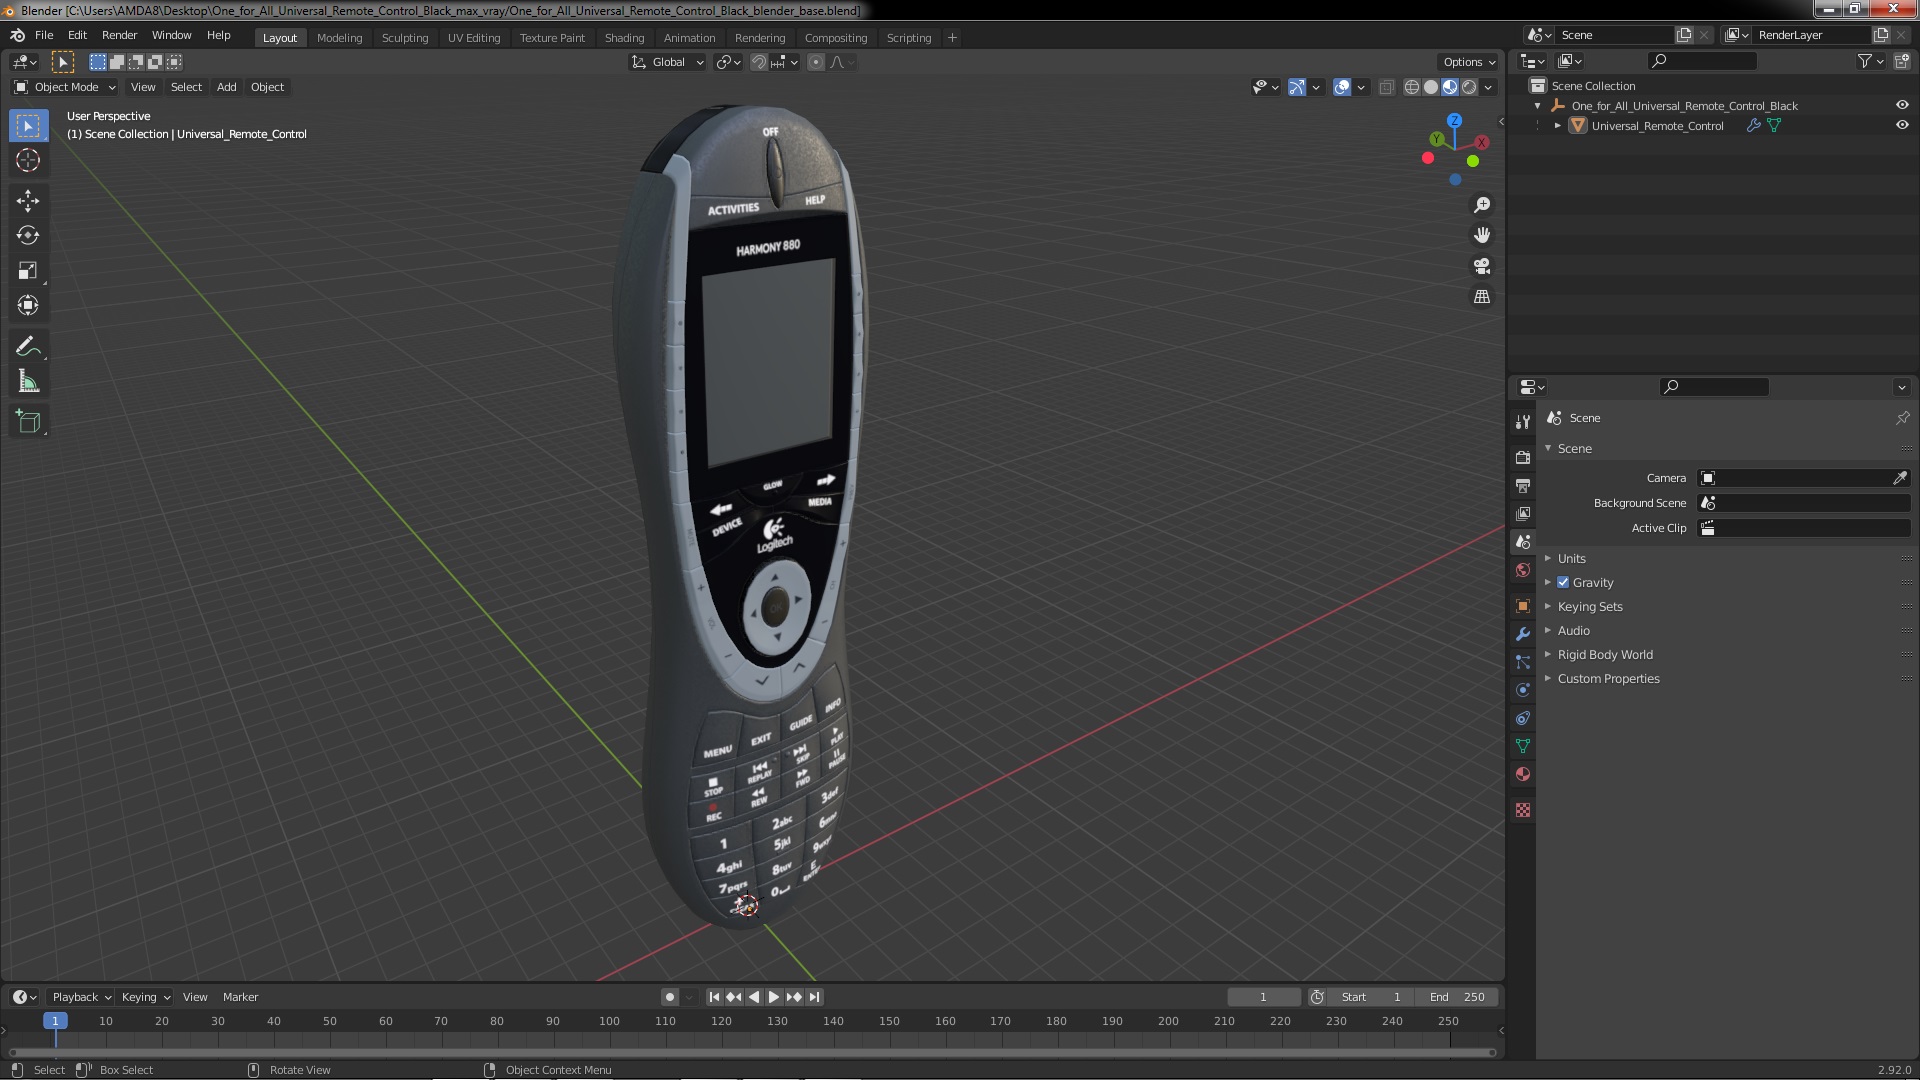The width and height of the screenshot is (1920, 1080).
Task: Switch to Wireframe viewport shading
Action: [x=1412, y=87]
